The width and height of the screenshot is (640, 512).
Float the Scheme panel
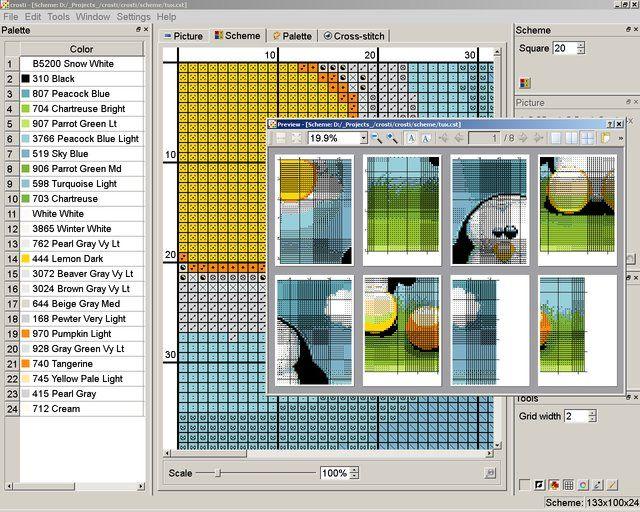(628, 29)
